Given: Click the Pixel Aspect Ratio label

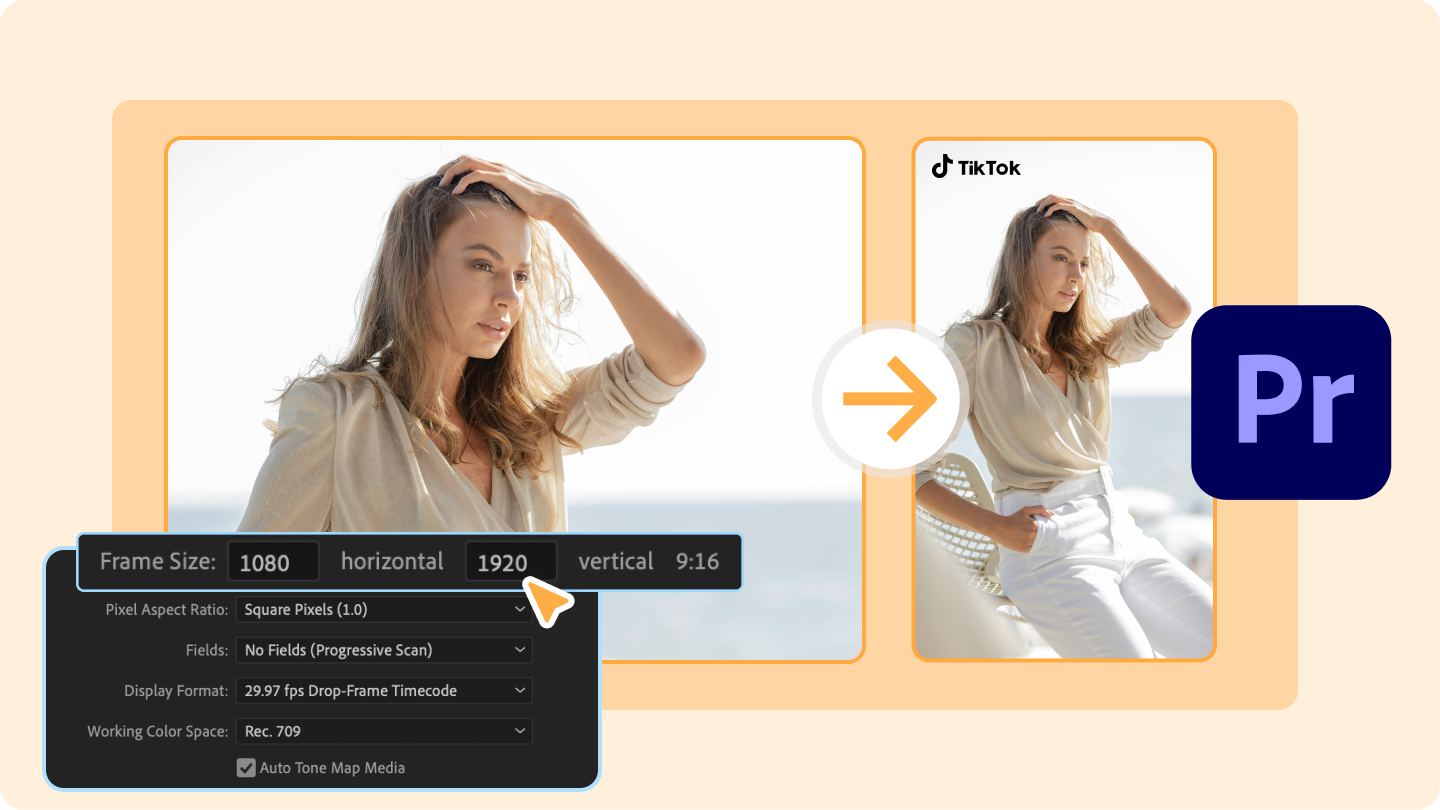Looking at the screenshot, I should point(167,609).
